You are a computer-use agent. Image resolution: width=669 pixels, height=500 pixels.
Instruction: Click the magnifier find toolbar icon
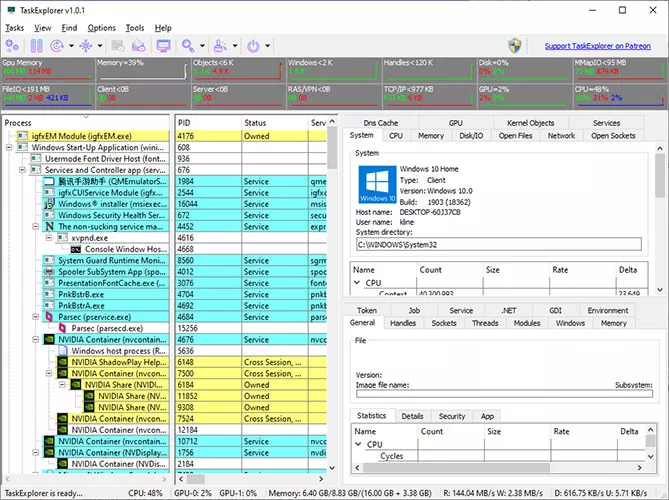(188, 46)
